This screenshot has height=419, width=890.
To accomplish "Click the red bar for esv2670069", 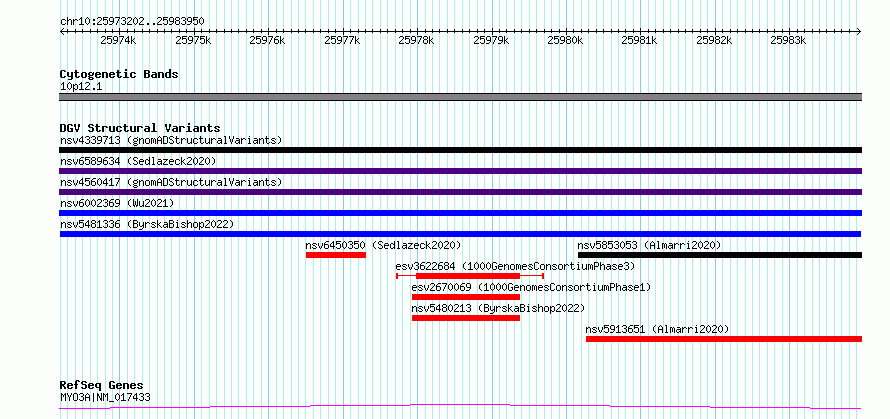I will pyautogui.click(x=466, y=297).
